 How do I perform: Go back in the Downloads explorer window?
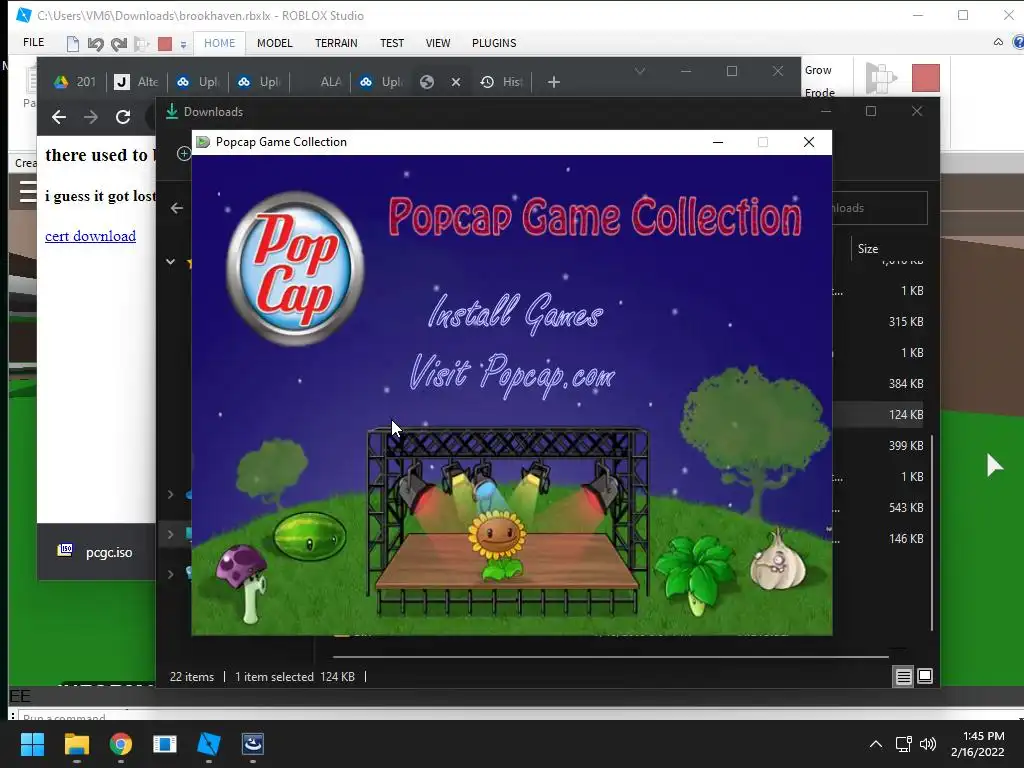point(176,208)
